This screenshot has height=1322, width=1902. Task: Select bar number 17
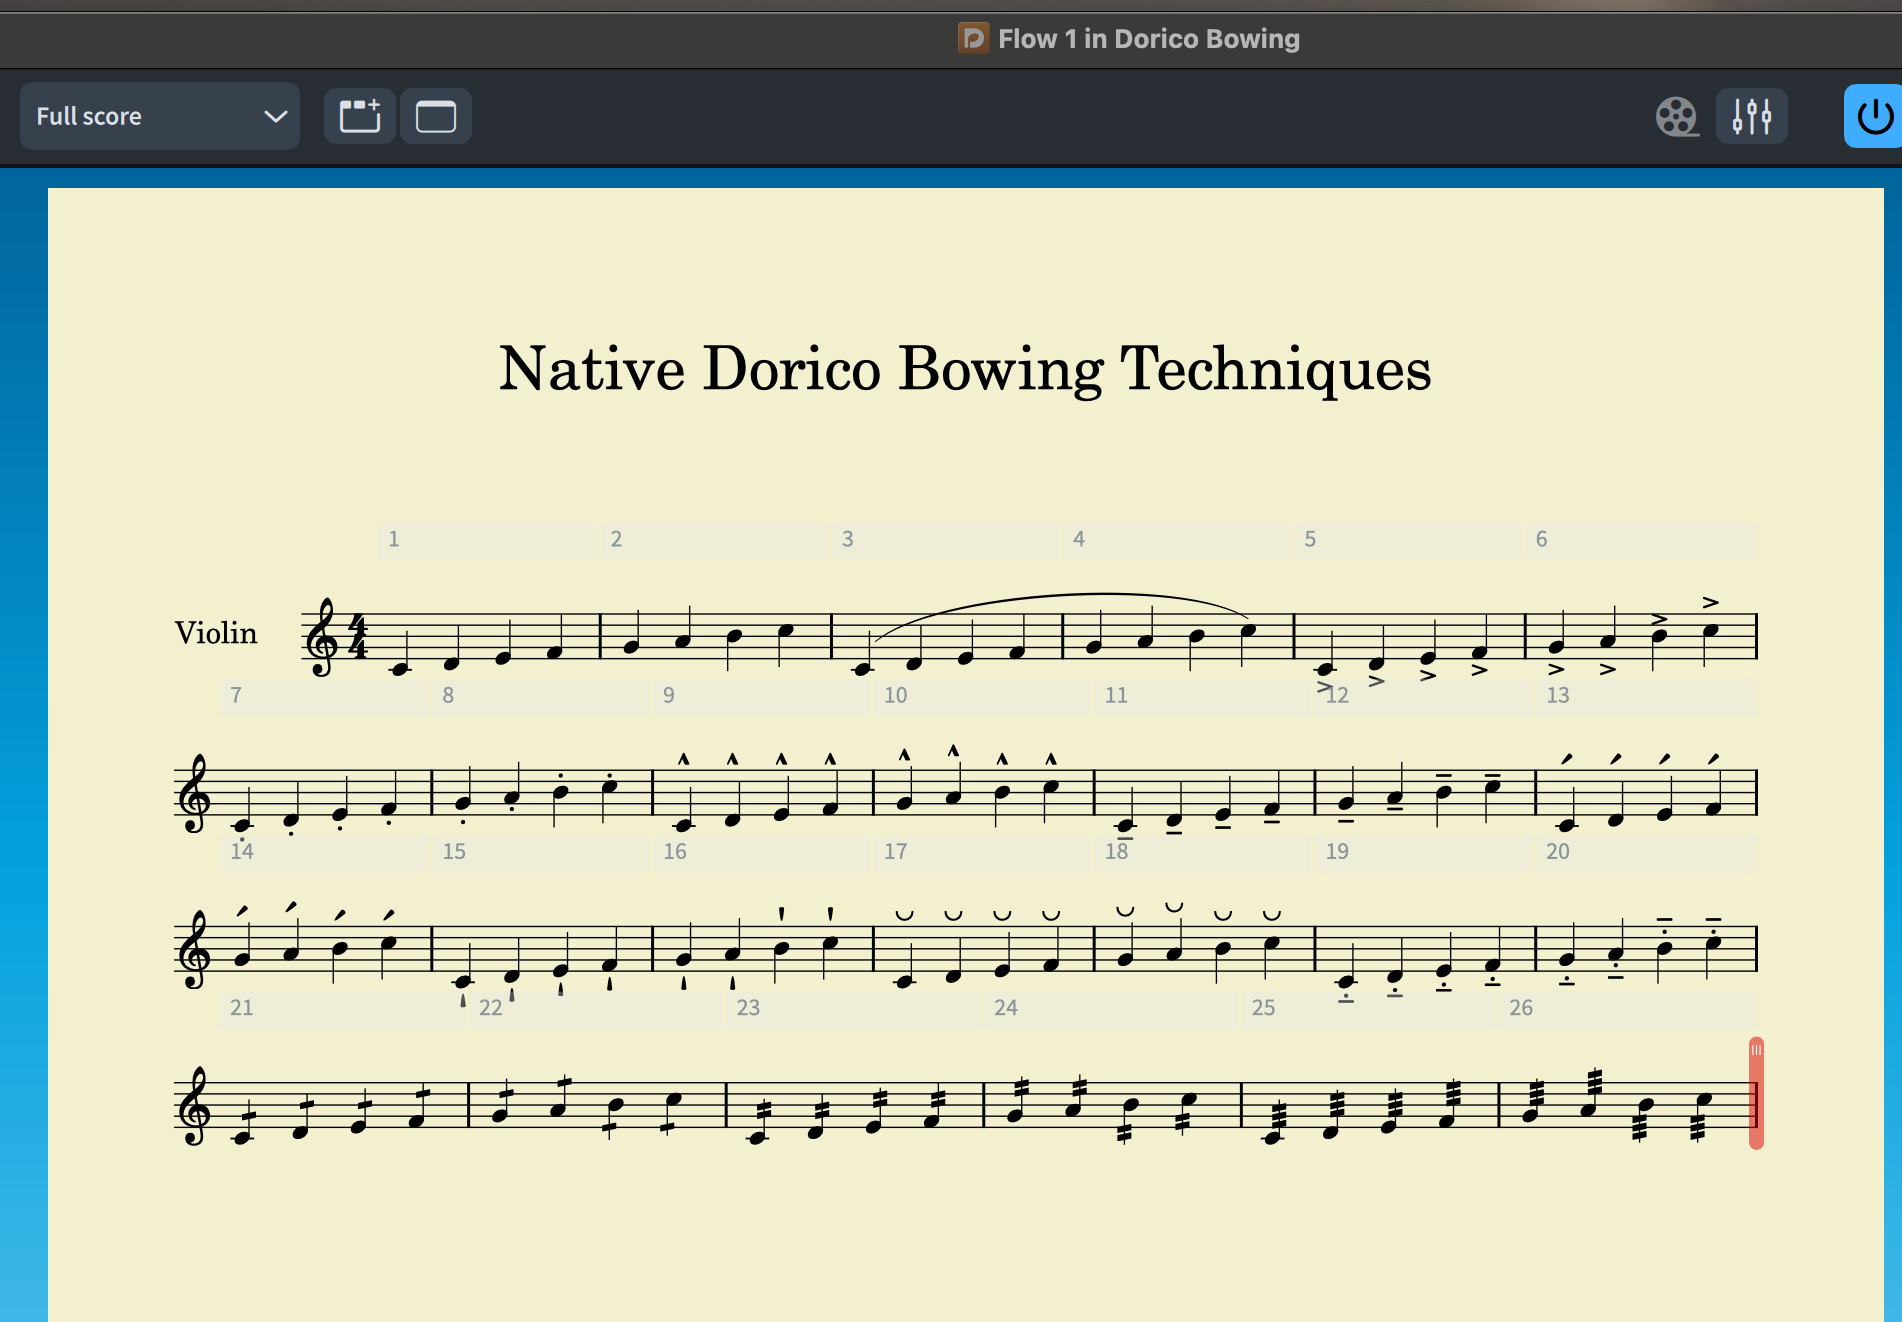[x=896, y=851]
